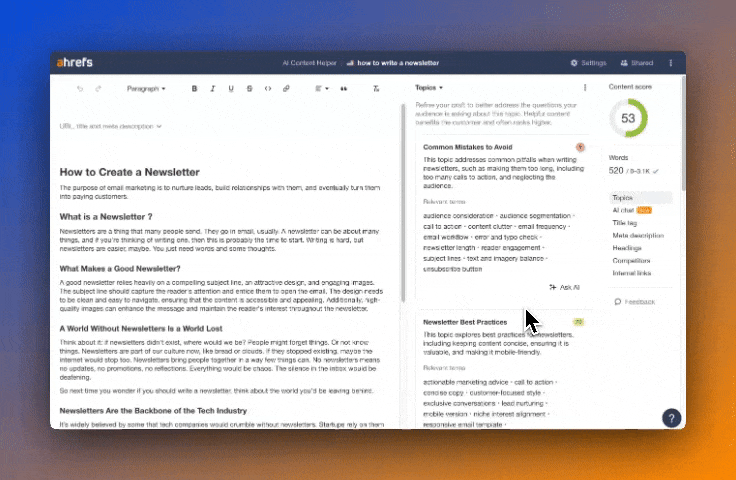736x480 pixels.
Task: Redo the last edit
Action: tap(98, 88)
